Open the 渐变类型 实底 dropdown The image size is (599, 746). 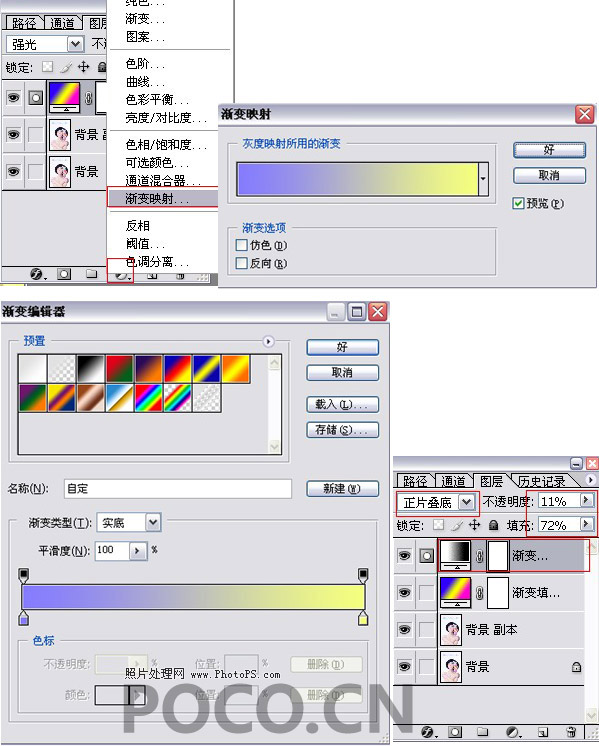[x=153, y=523]
